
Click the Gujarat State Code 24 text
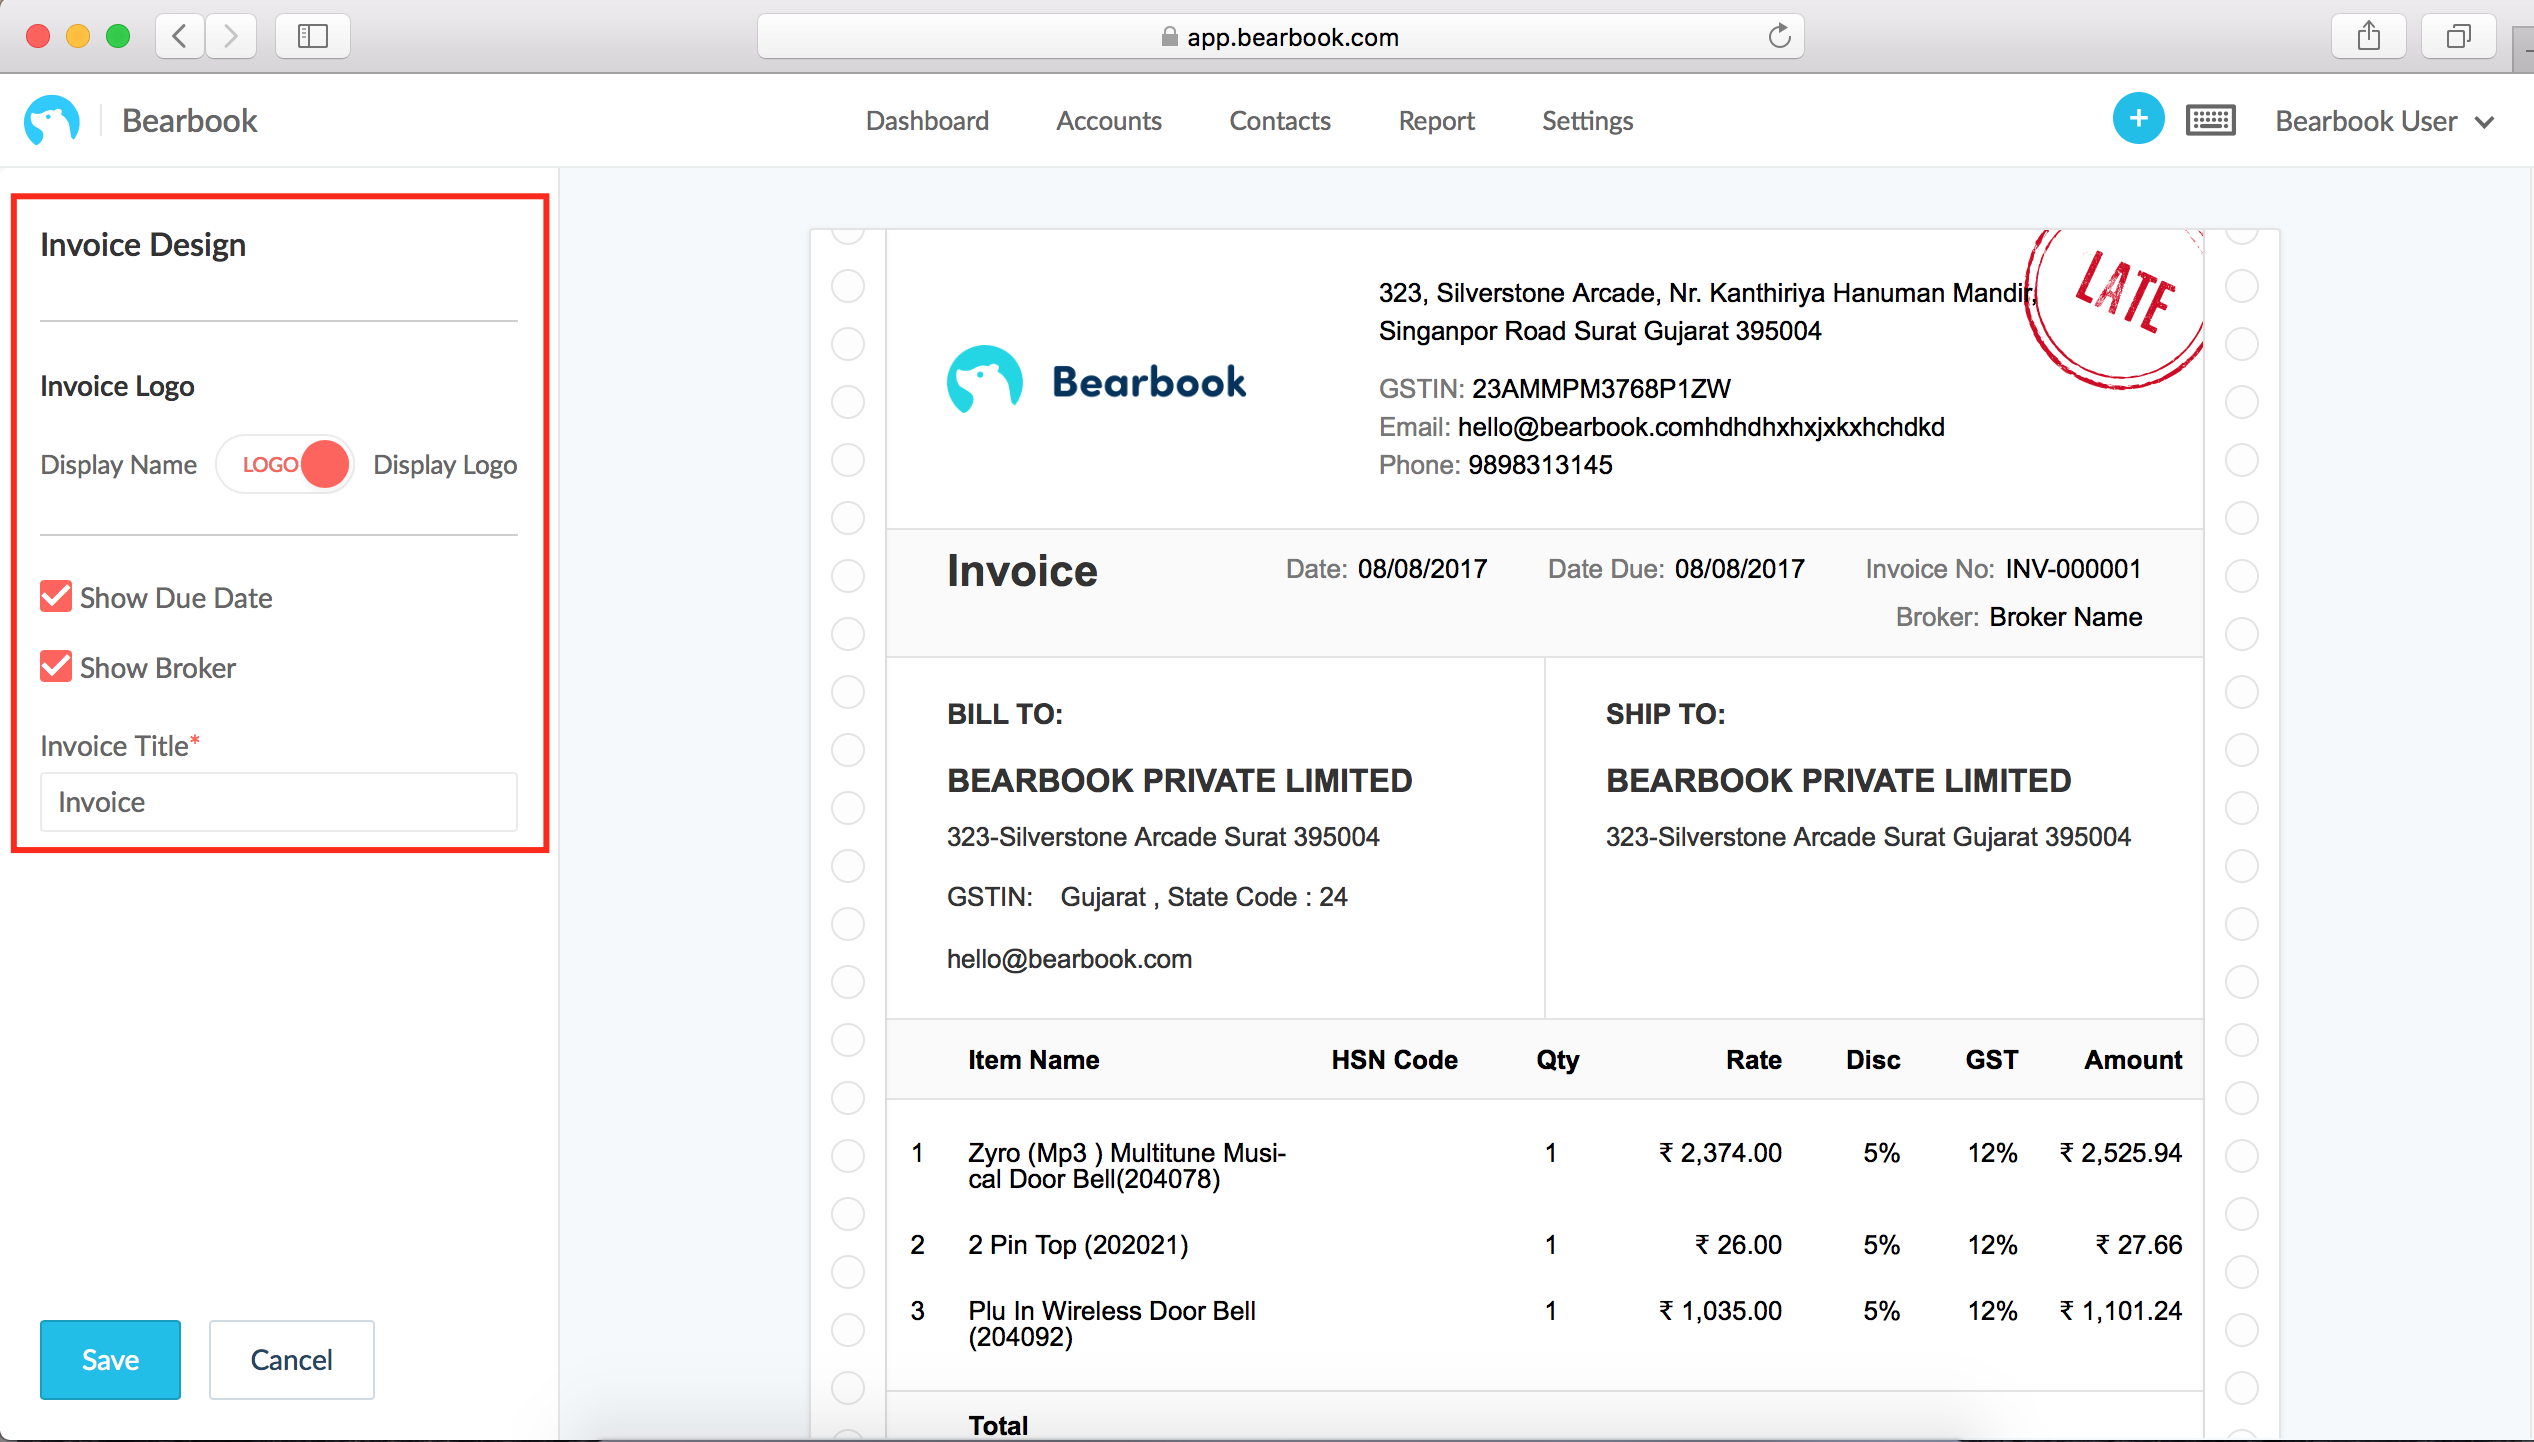(1204, 897)
